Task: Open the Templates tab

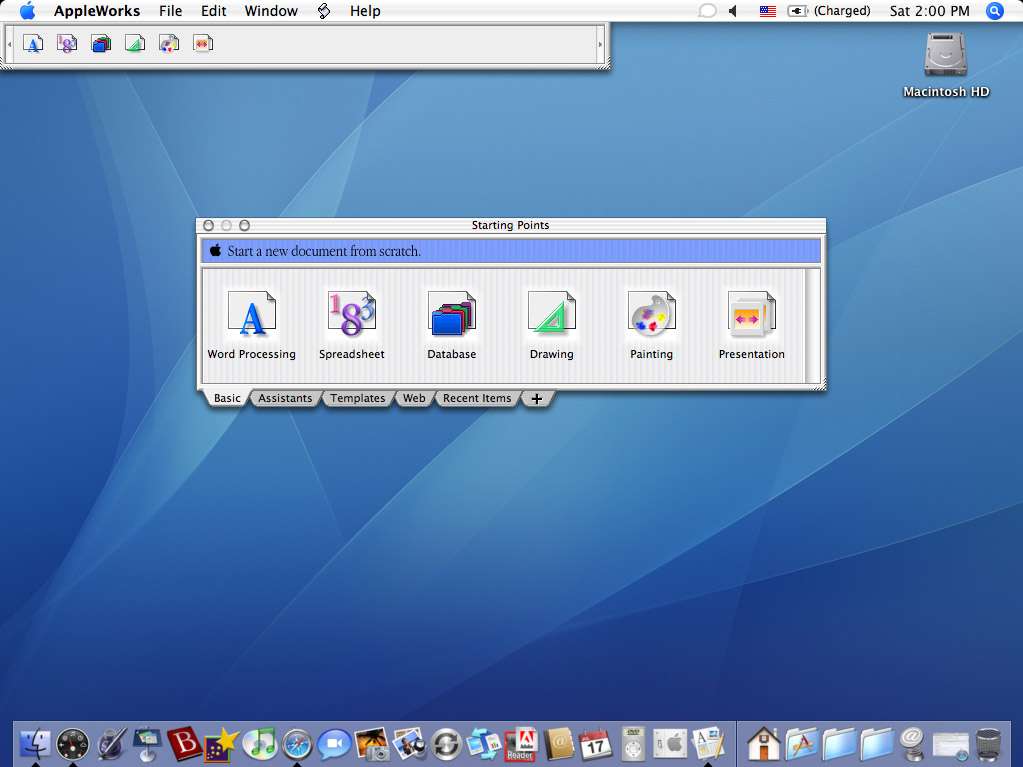Action: point(358,398)
